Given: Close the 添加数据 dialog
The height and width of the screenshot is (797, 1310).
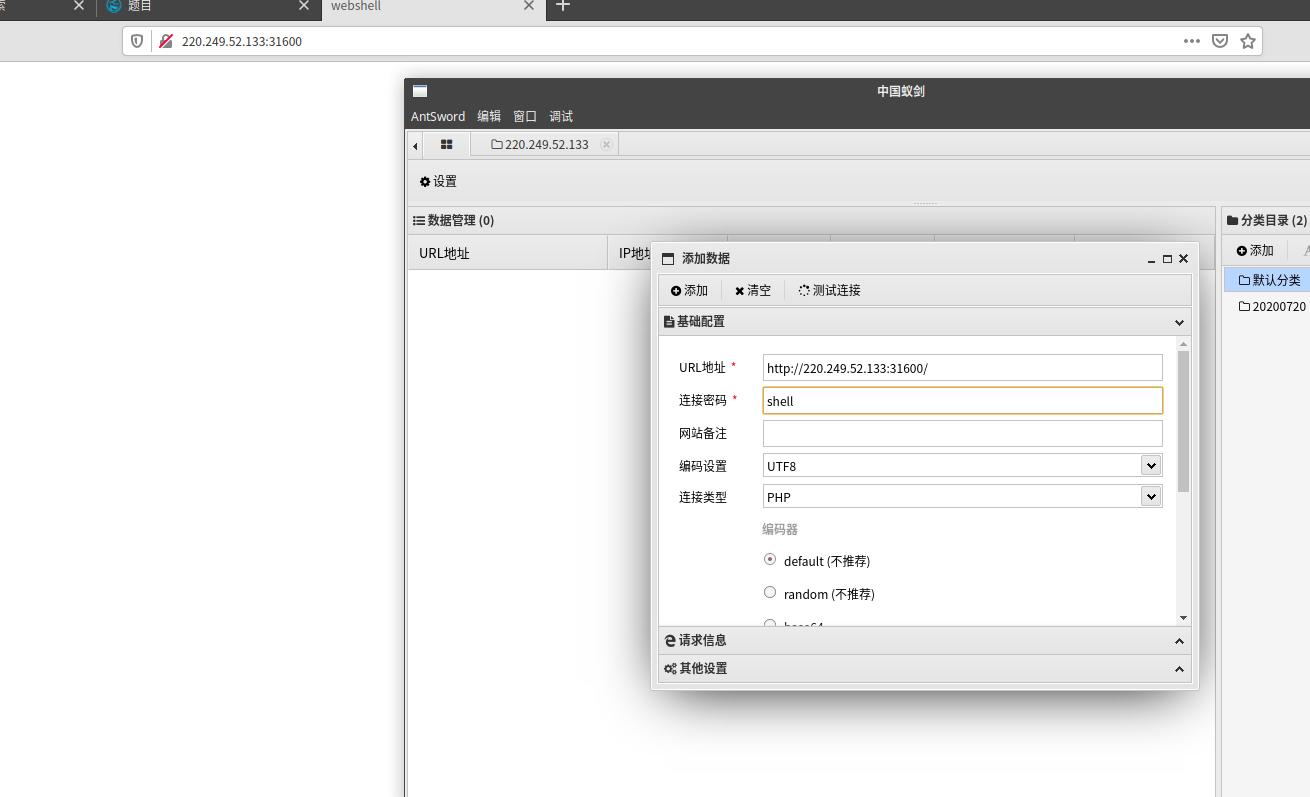Looking at the screenshot, I should (1183, 259).
